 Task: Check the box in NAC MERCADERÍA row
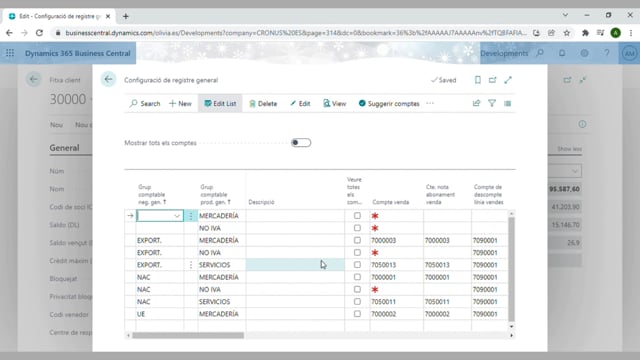click(x=357, y=277)
